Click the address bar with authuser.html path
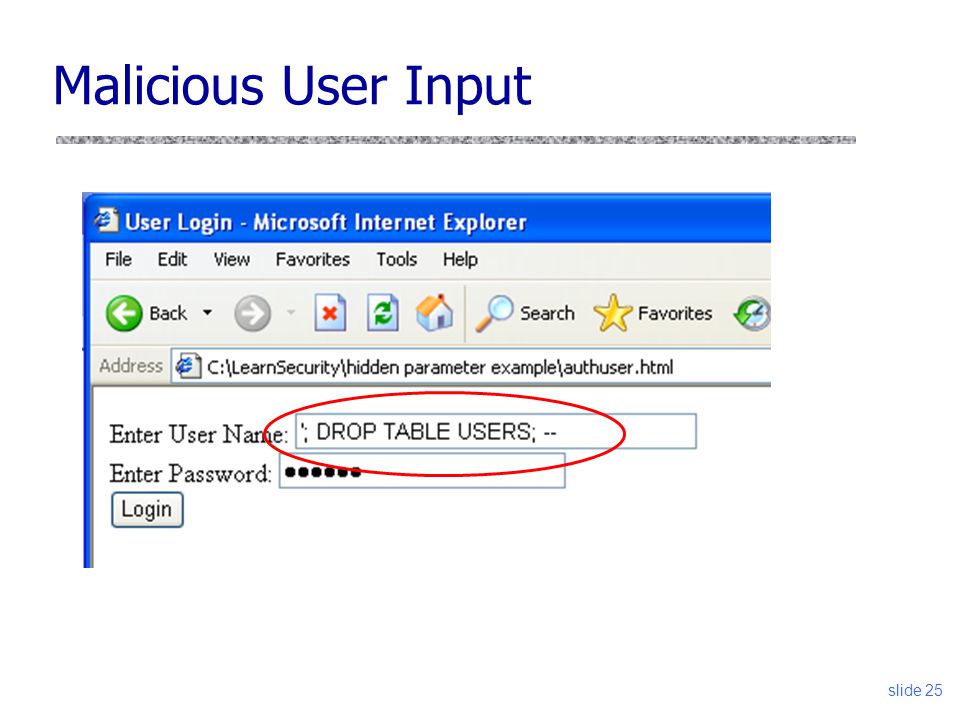 tap(470, 366)
